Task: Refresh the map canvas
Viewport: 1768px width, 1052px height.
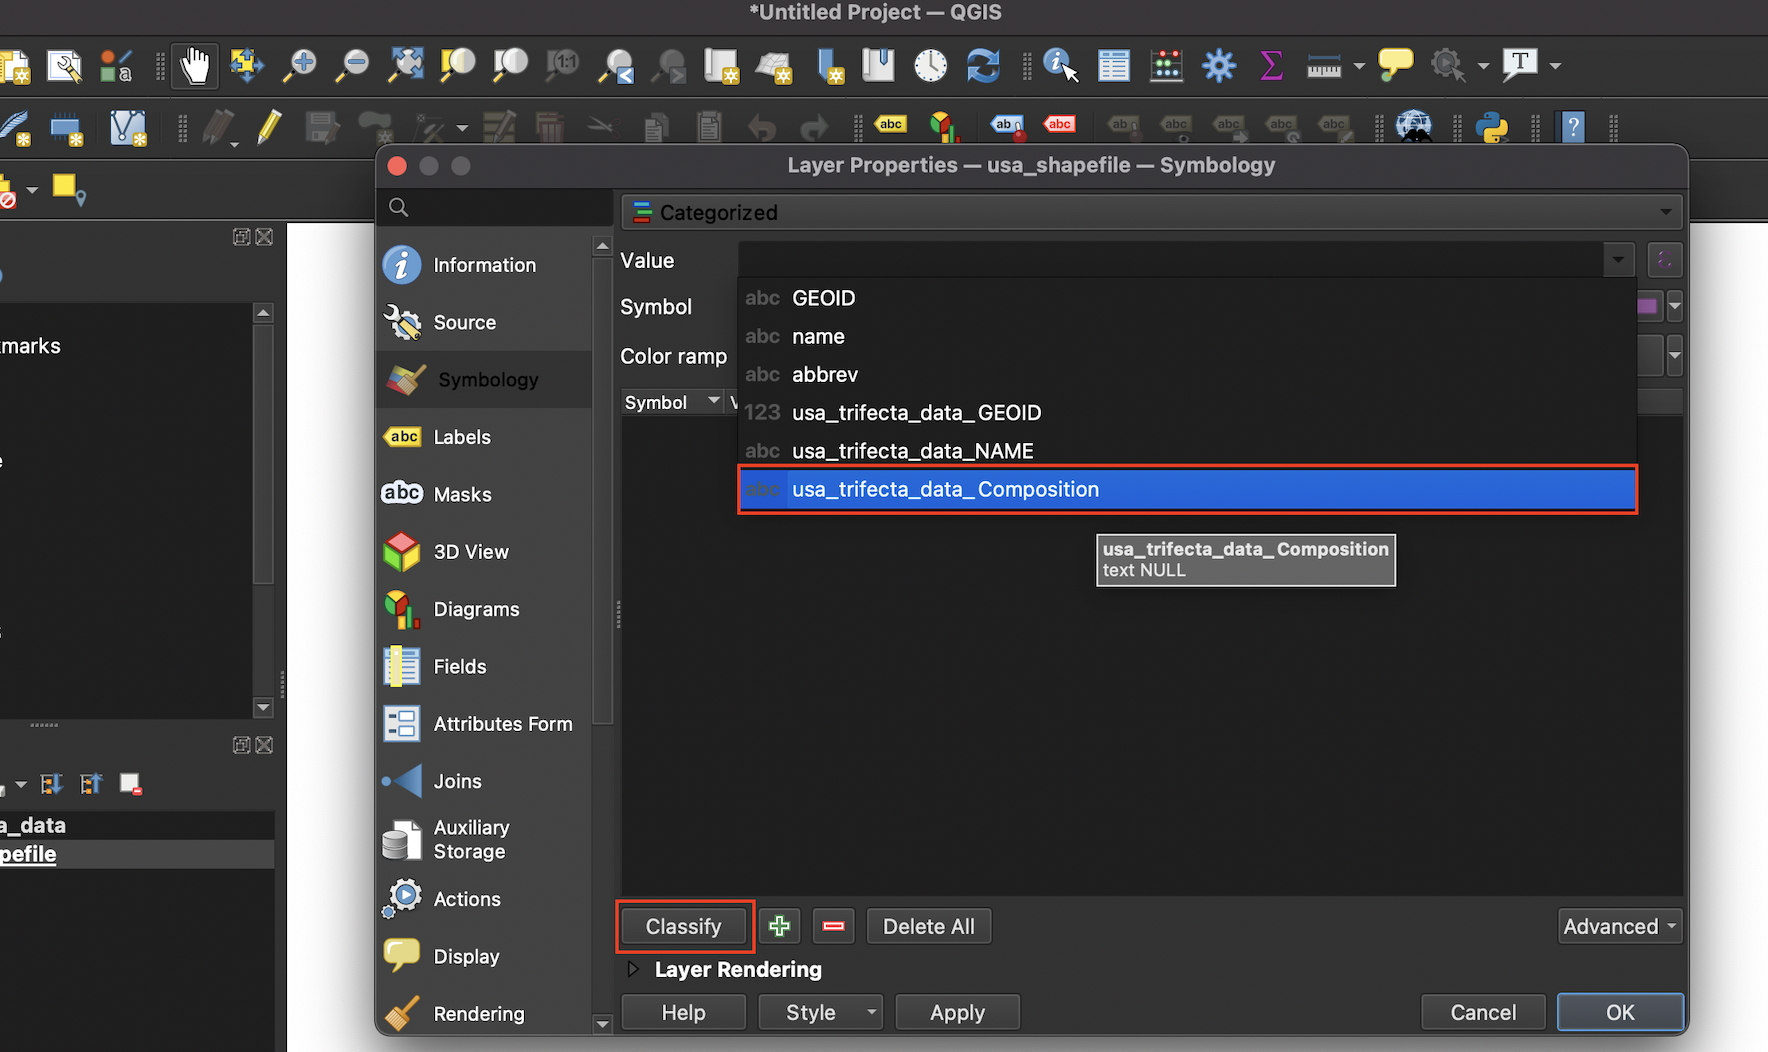Action: tap(982, 65)
